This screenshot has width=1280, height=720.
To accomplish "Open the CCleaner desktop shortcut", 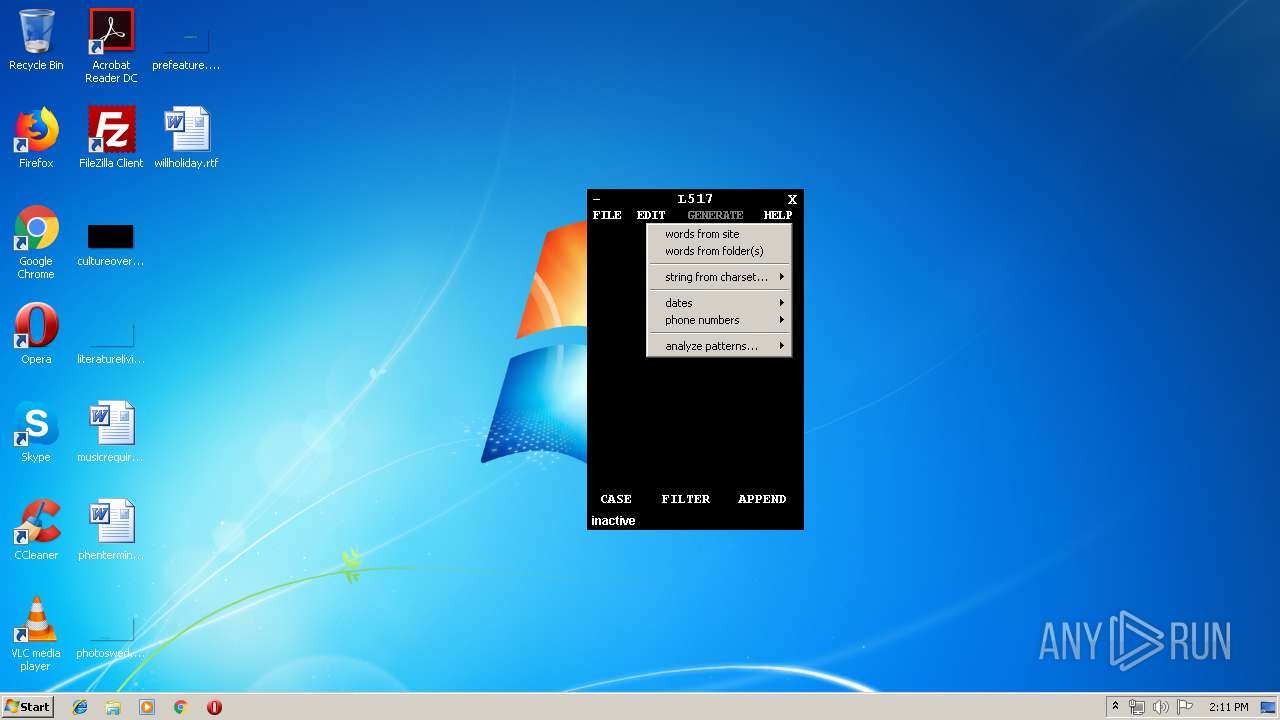I will pyautogui.click(x=36, y=530).
